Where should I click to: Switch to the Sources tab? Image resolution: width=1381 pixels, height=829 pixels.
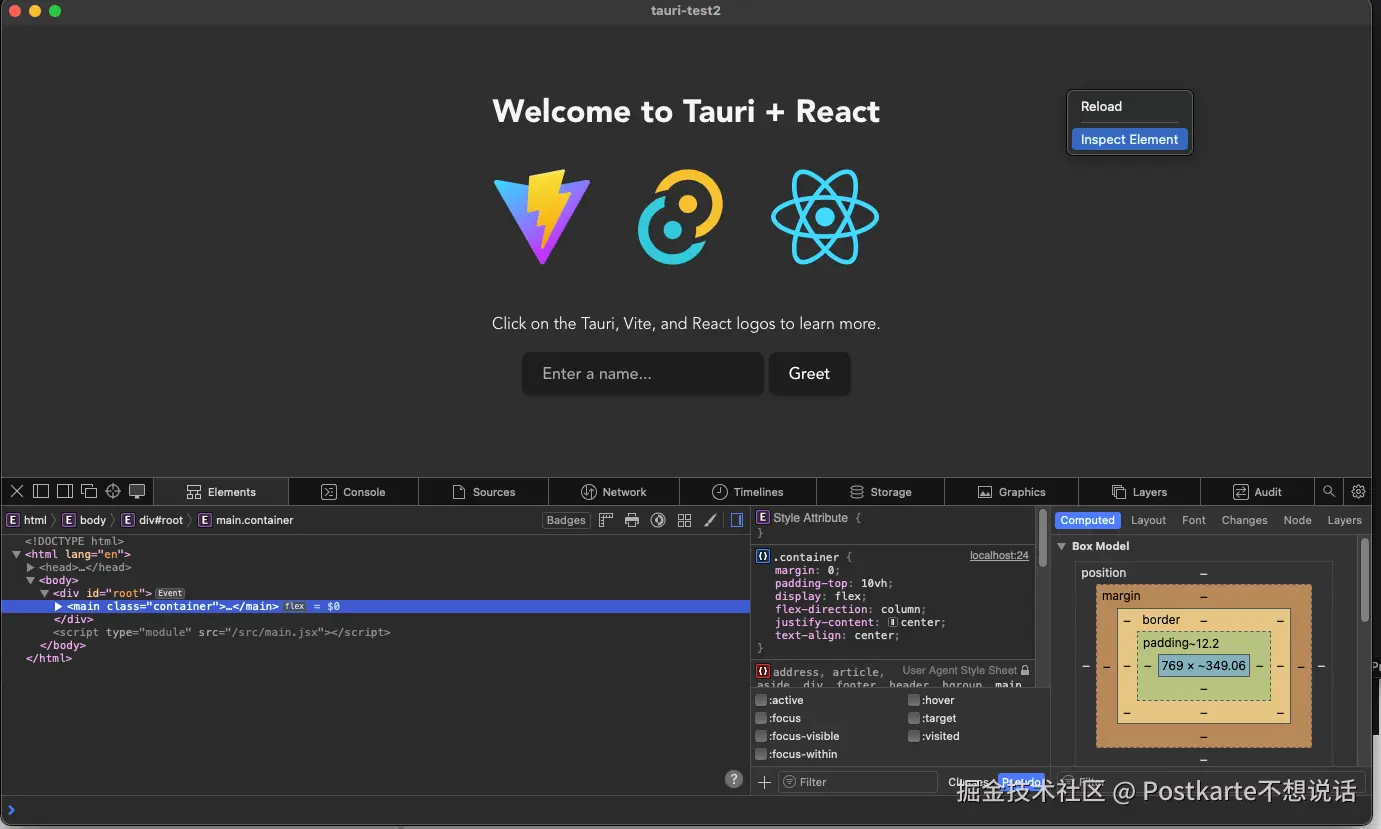(x=484, y=491)
